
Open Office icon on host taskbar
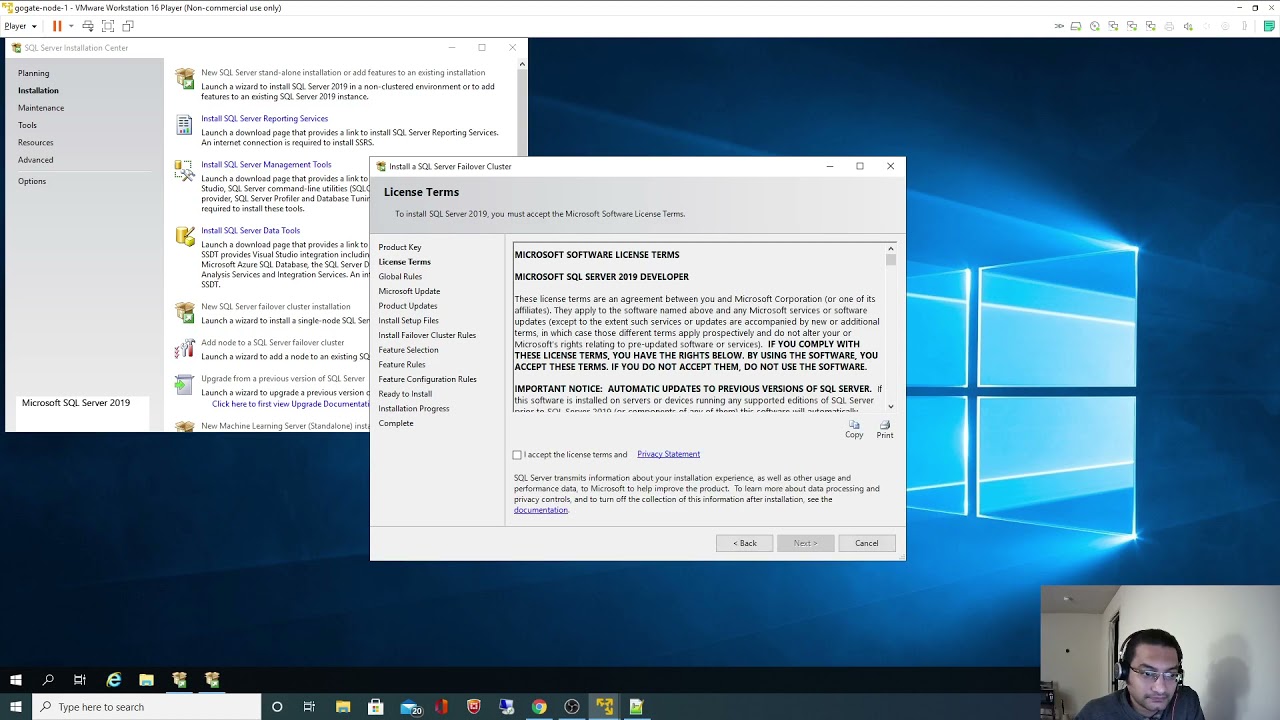pyautogui.click(x=441, y=707)
